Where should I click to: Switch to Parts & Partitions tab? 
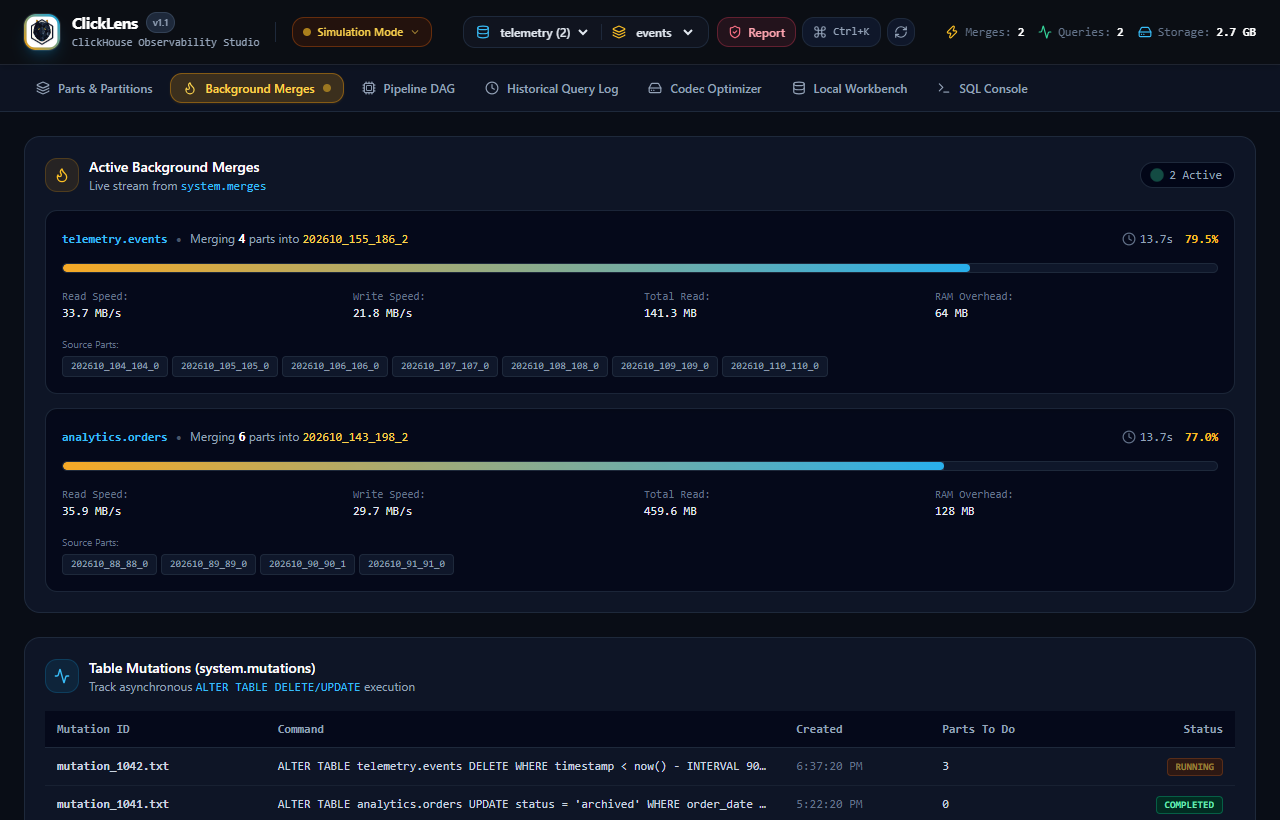click(94, 88)
